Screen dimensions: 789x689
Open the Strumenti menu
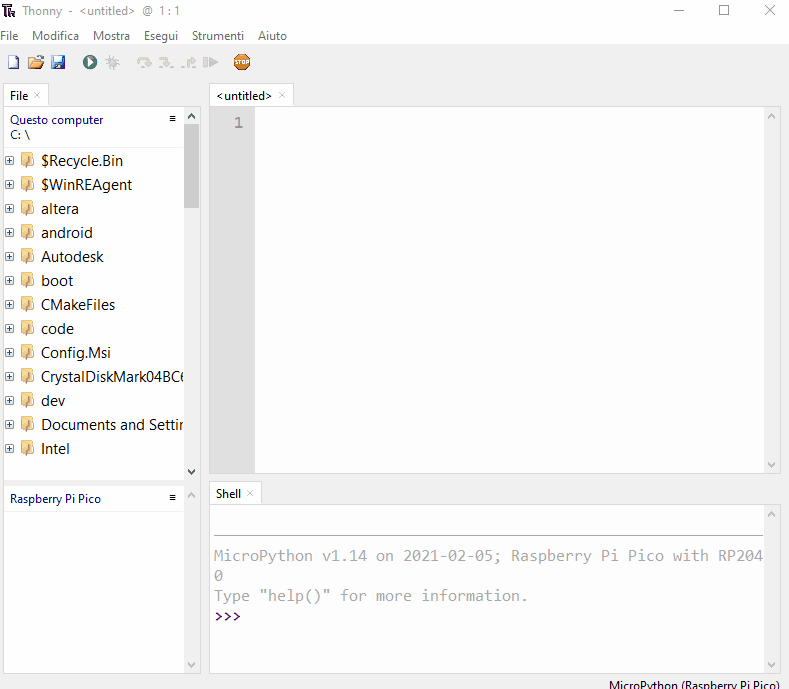[x=217, y=36]
